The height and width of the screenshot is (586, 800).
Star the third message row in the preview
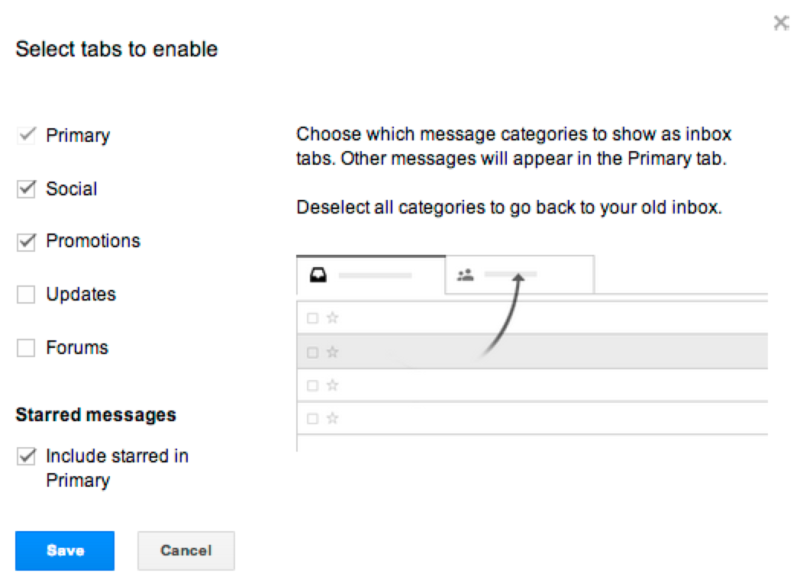pyautogui.click(x=331, y=384)
